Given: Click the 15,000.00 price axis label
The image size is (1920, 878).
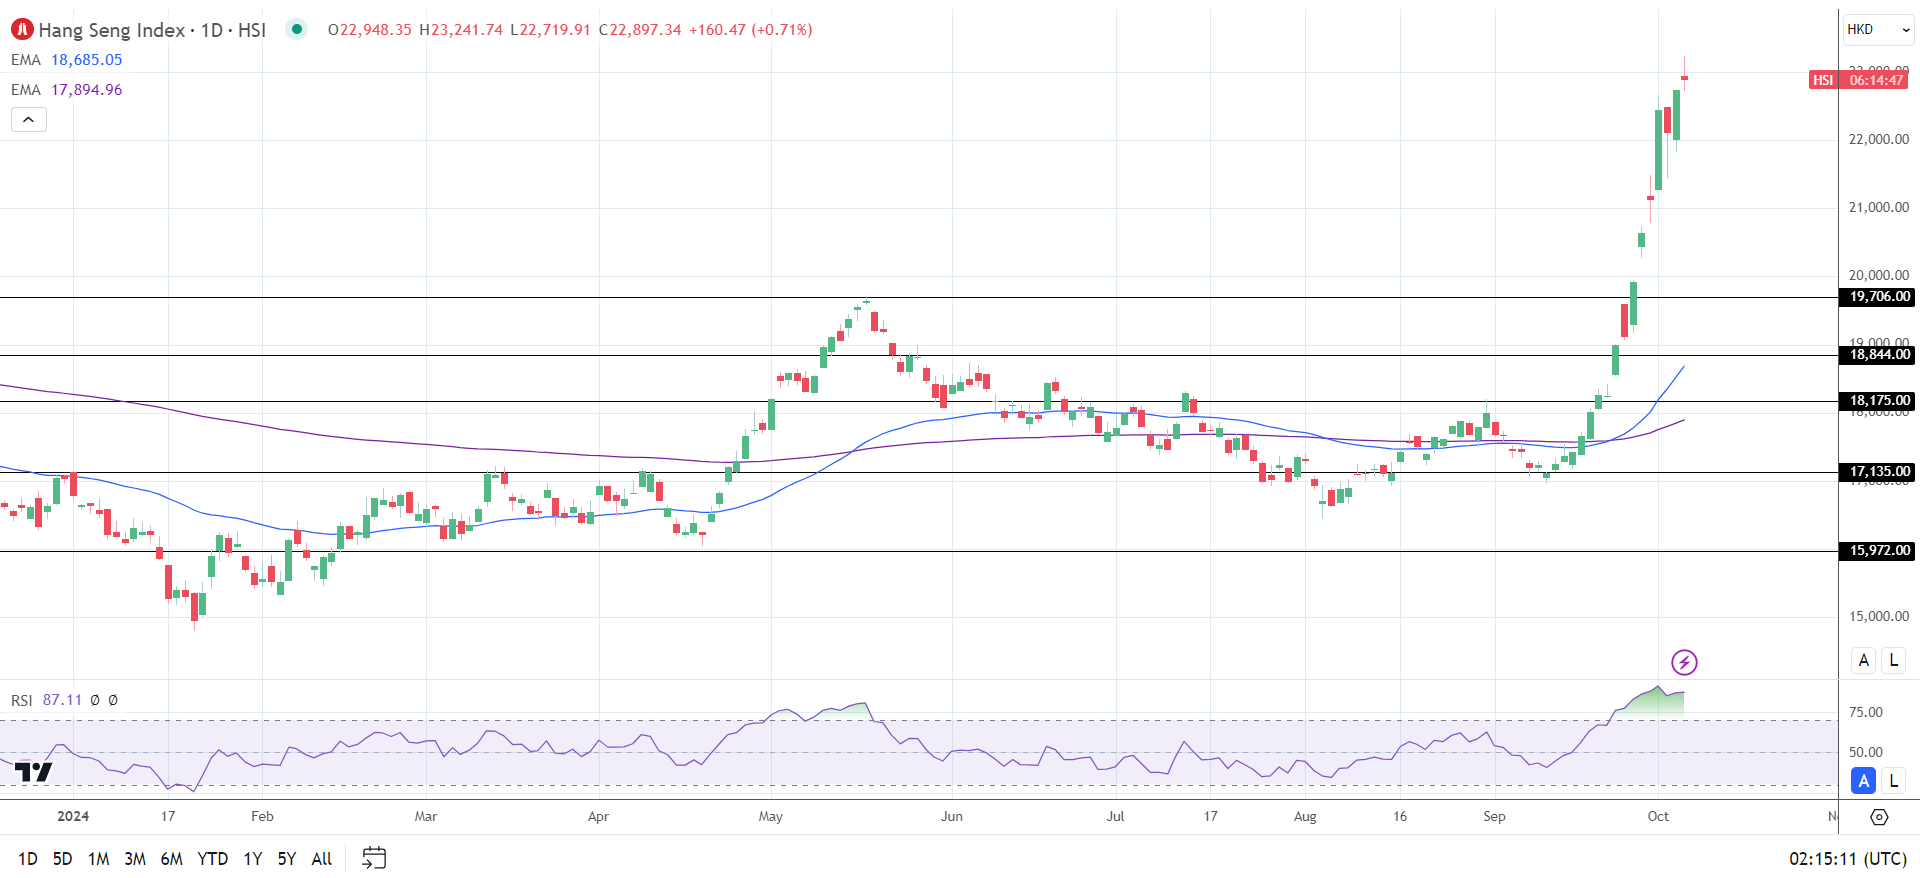Looking at the screenshot, I should (x=1879, y=617).
